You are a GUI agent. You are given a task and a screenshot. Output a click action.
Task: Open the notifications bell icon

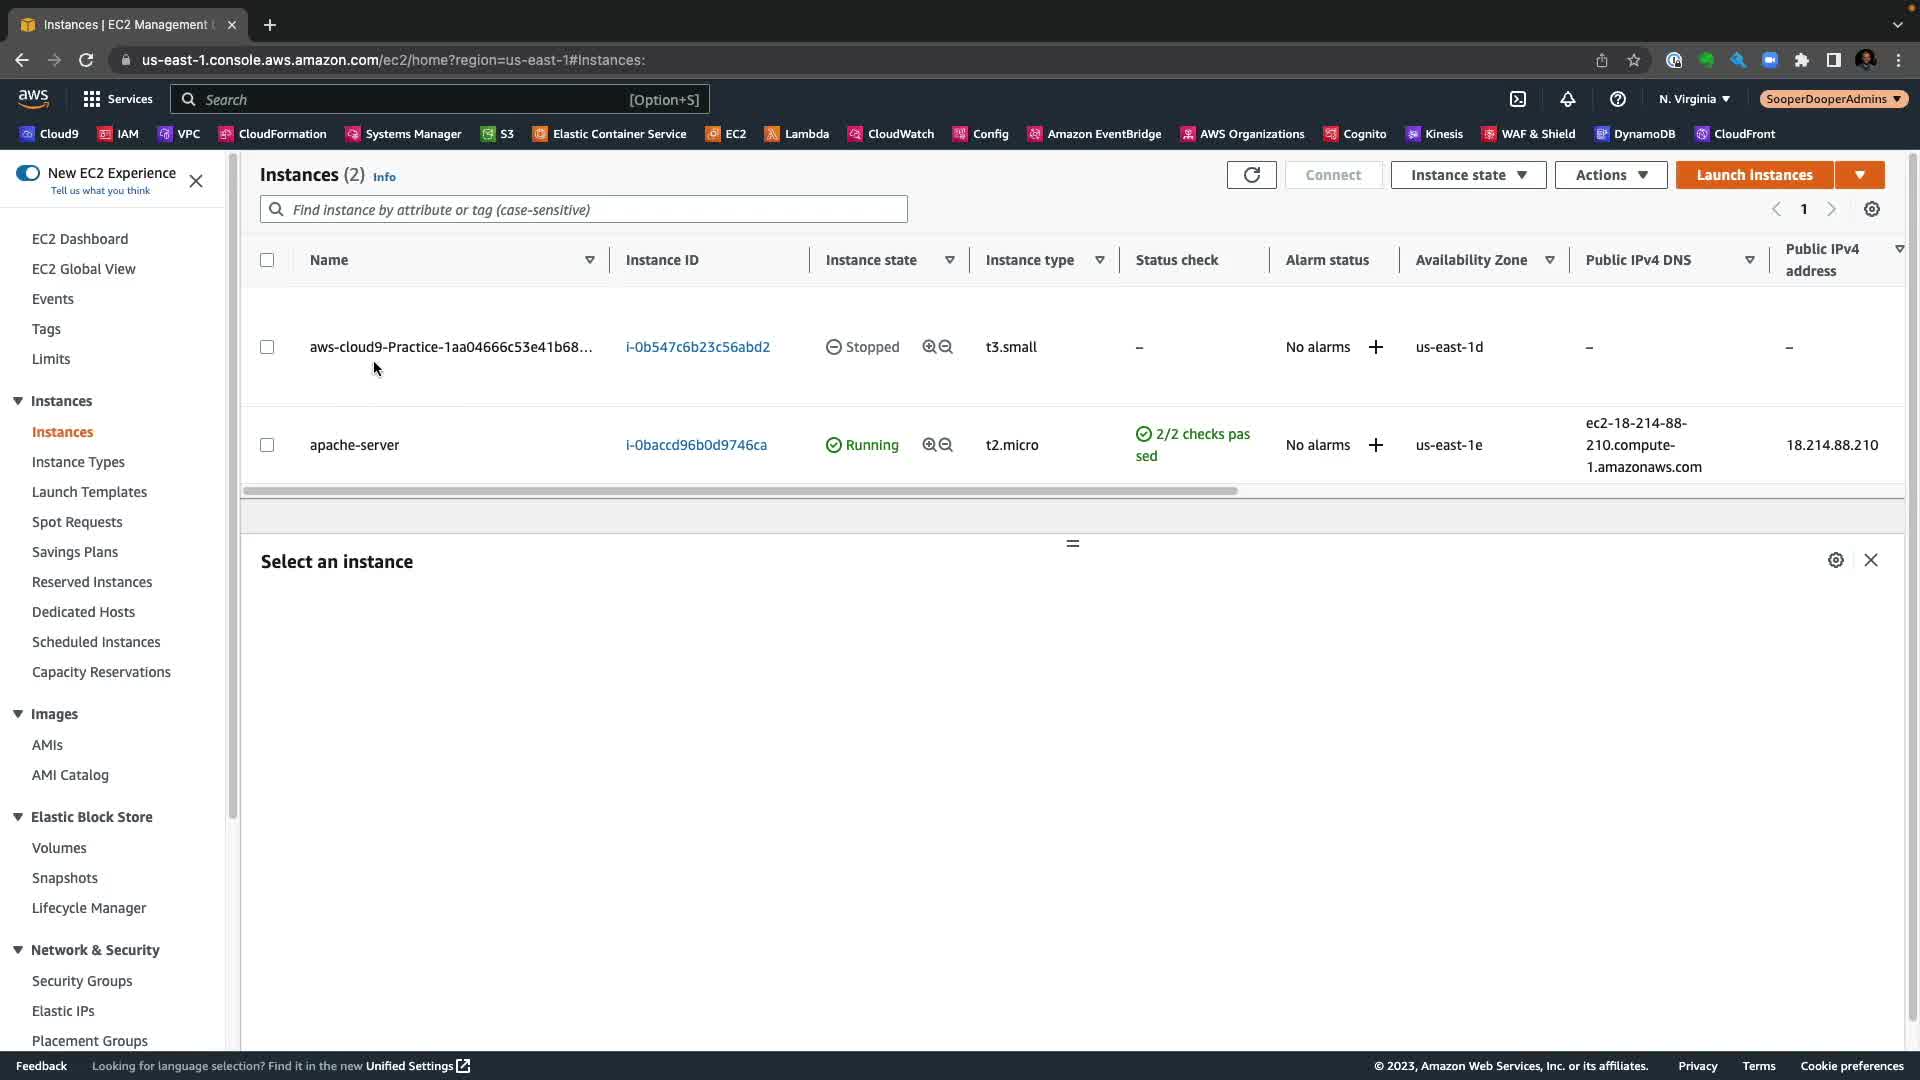coord(1567,99)
